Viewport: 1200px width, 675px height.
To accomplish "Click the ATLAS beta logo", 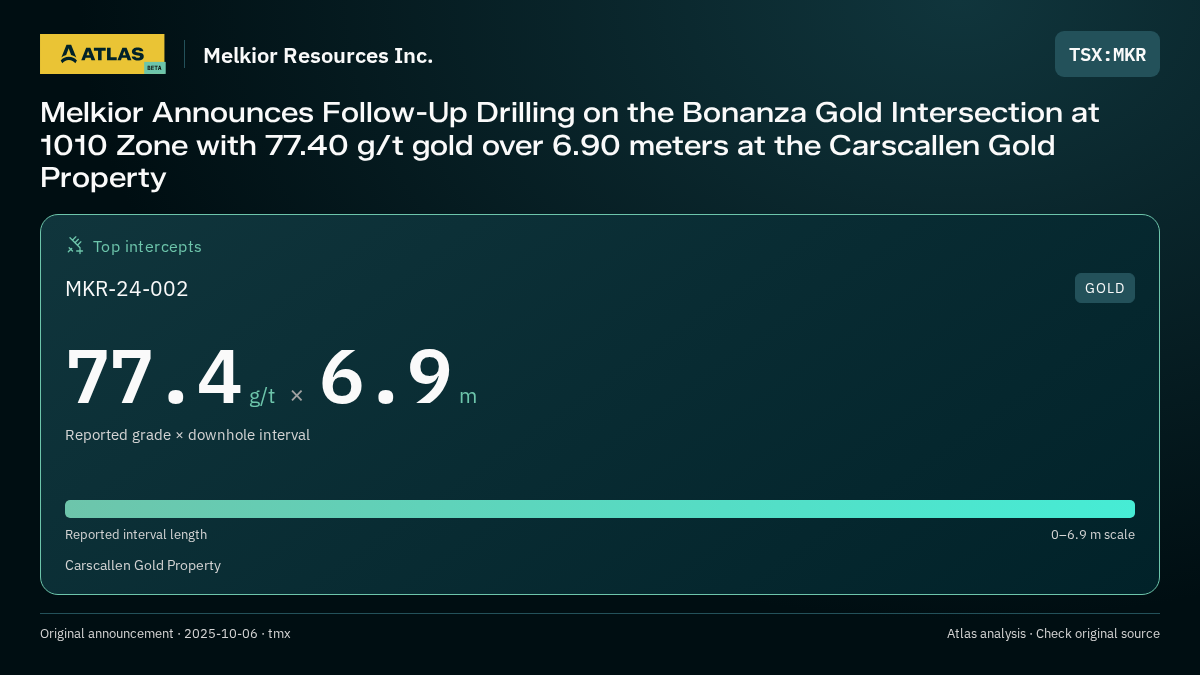I will click(x=102, y=54).
